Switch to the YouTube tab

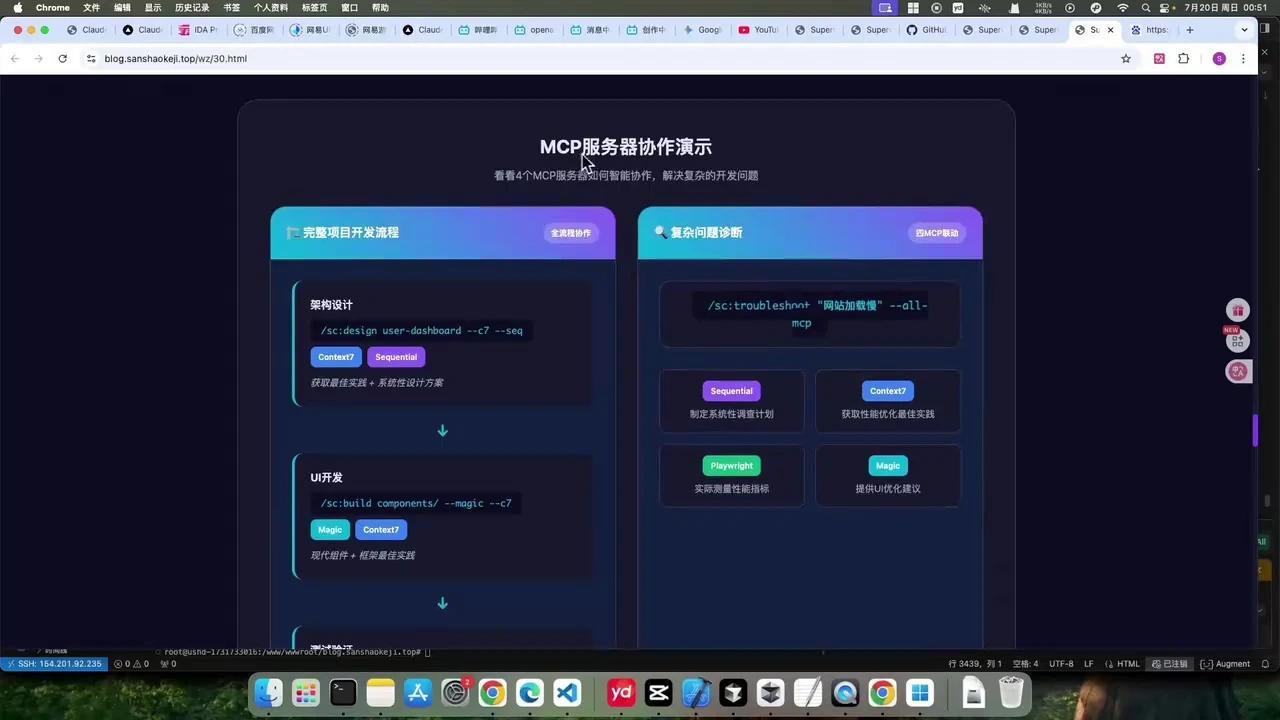click(x=758, y=30)
